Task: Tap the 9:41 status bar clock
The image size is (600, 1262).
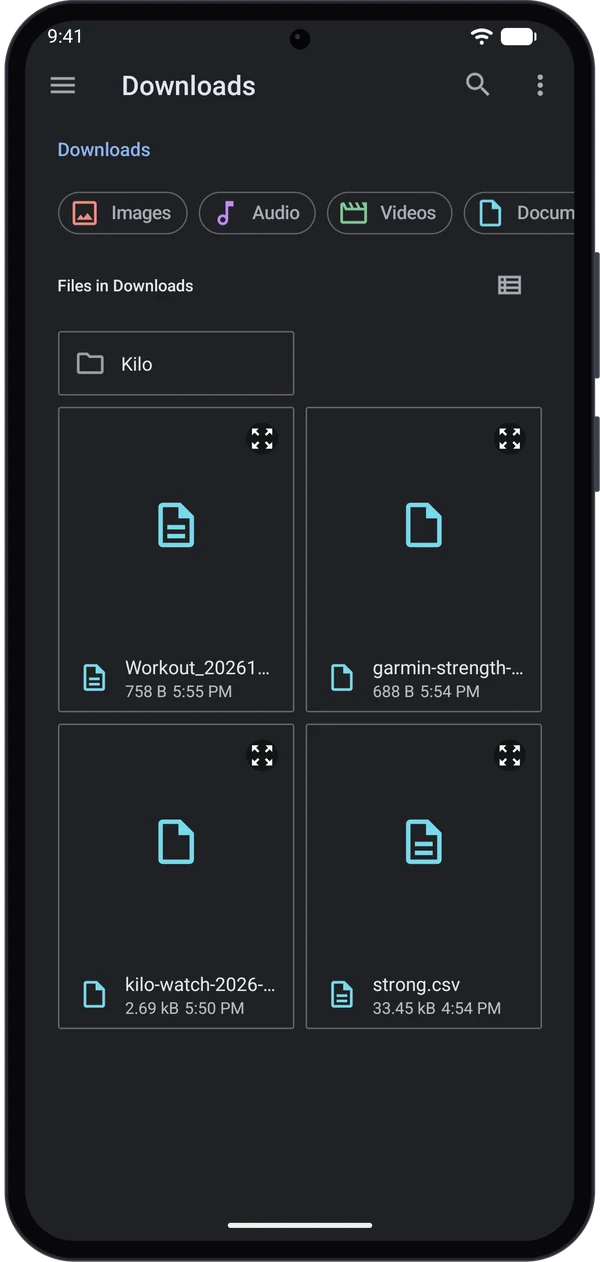Action: (65, 36)
